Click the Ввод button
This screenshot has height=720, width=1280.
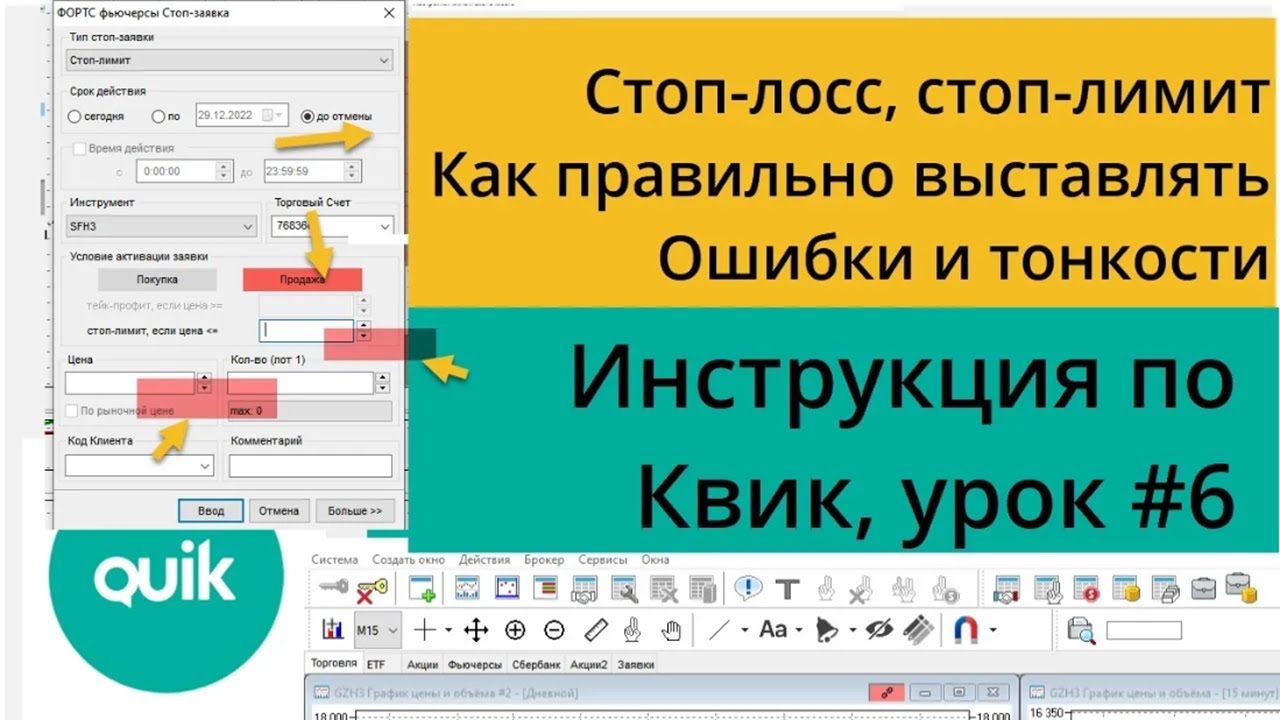210,510
